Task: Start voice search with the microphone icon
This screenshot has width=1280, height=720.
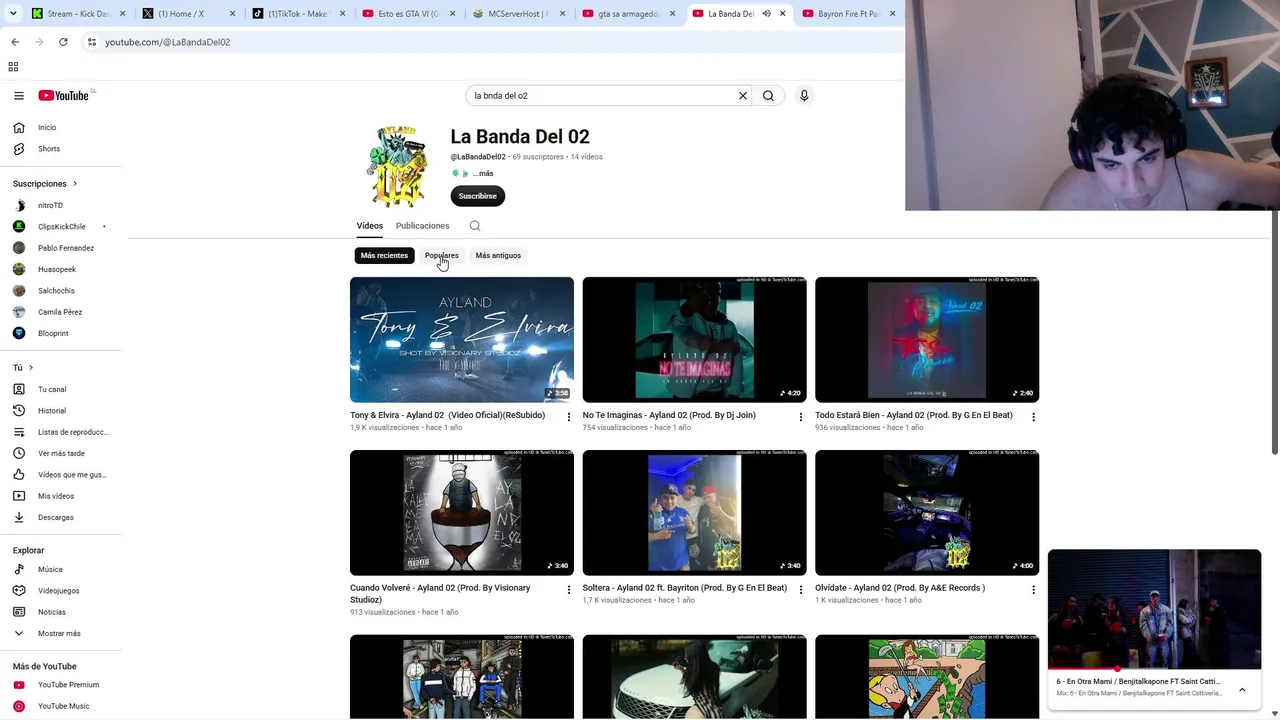Action: click(x=804, y=96)
